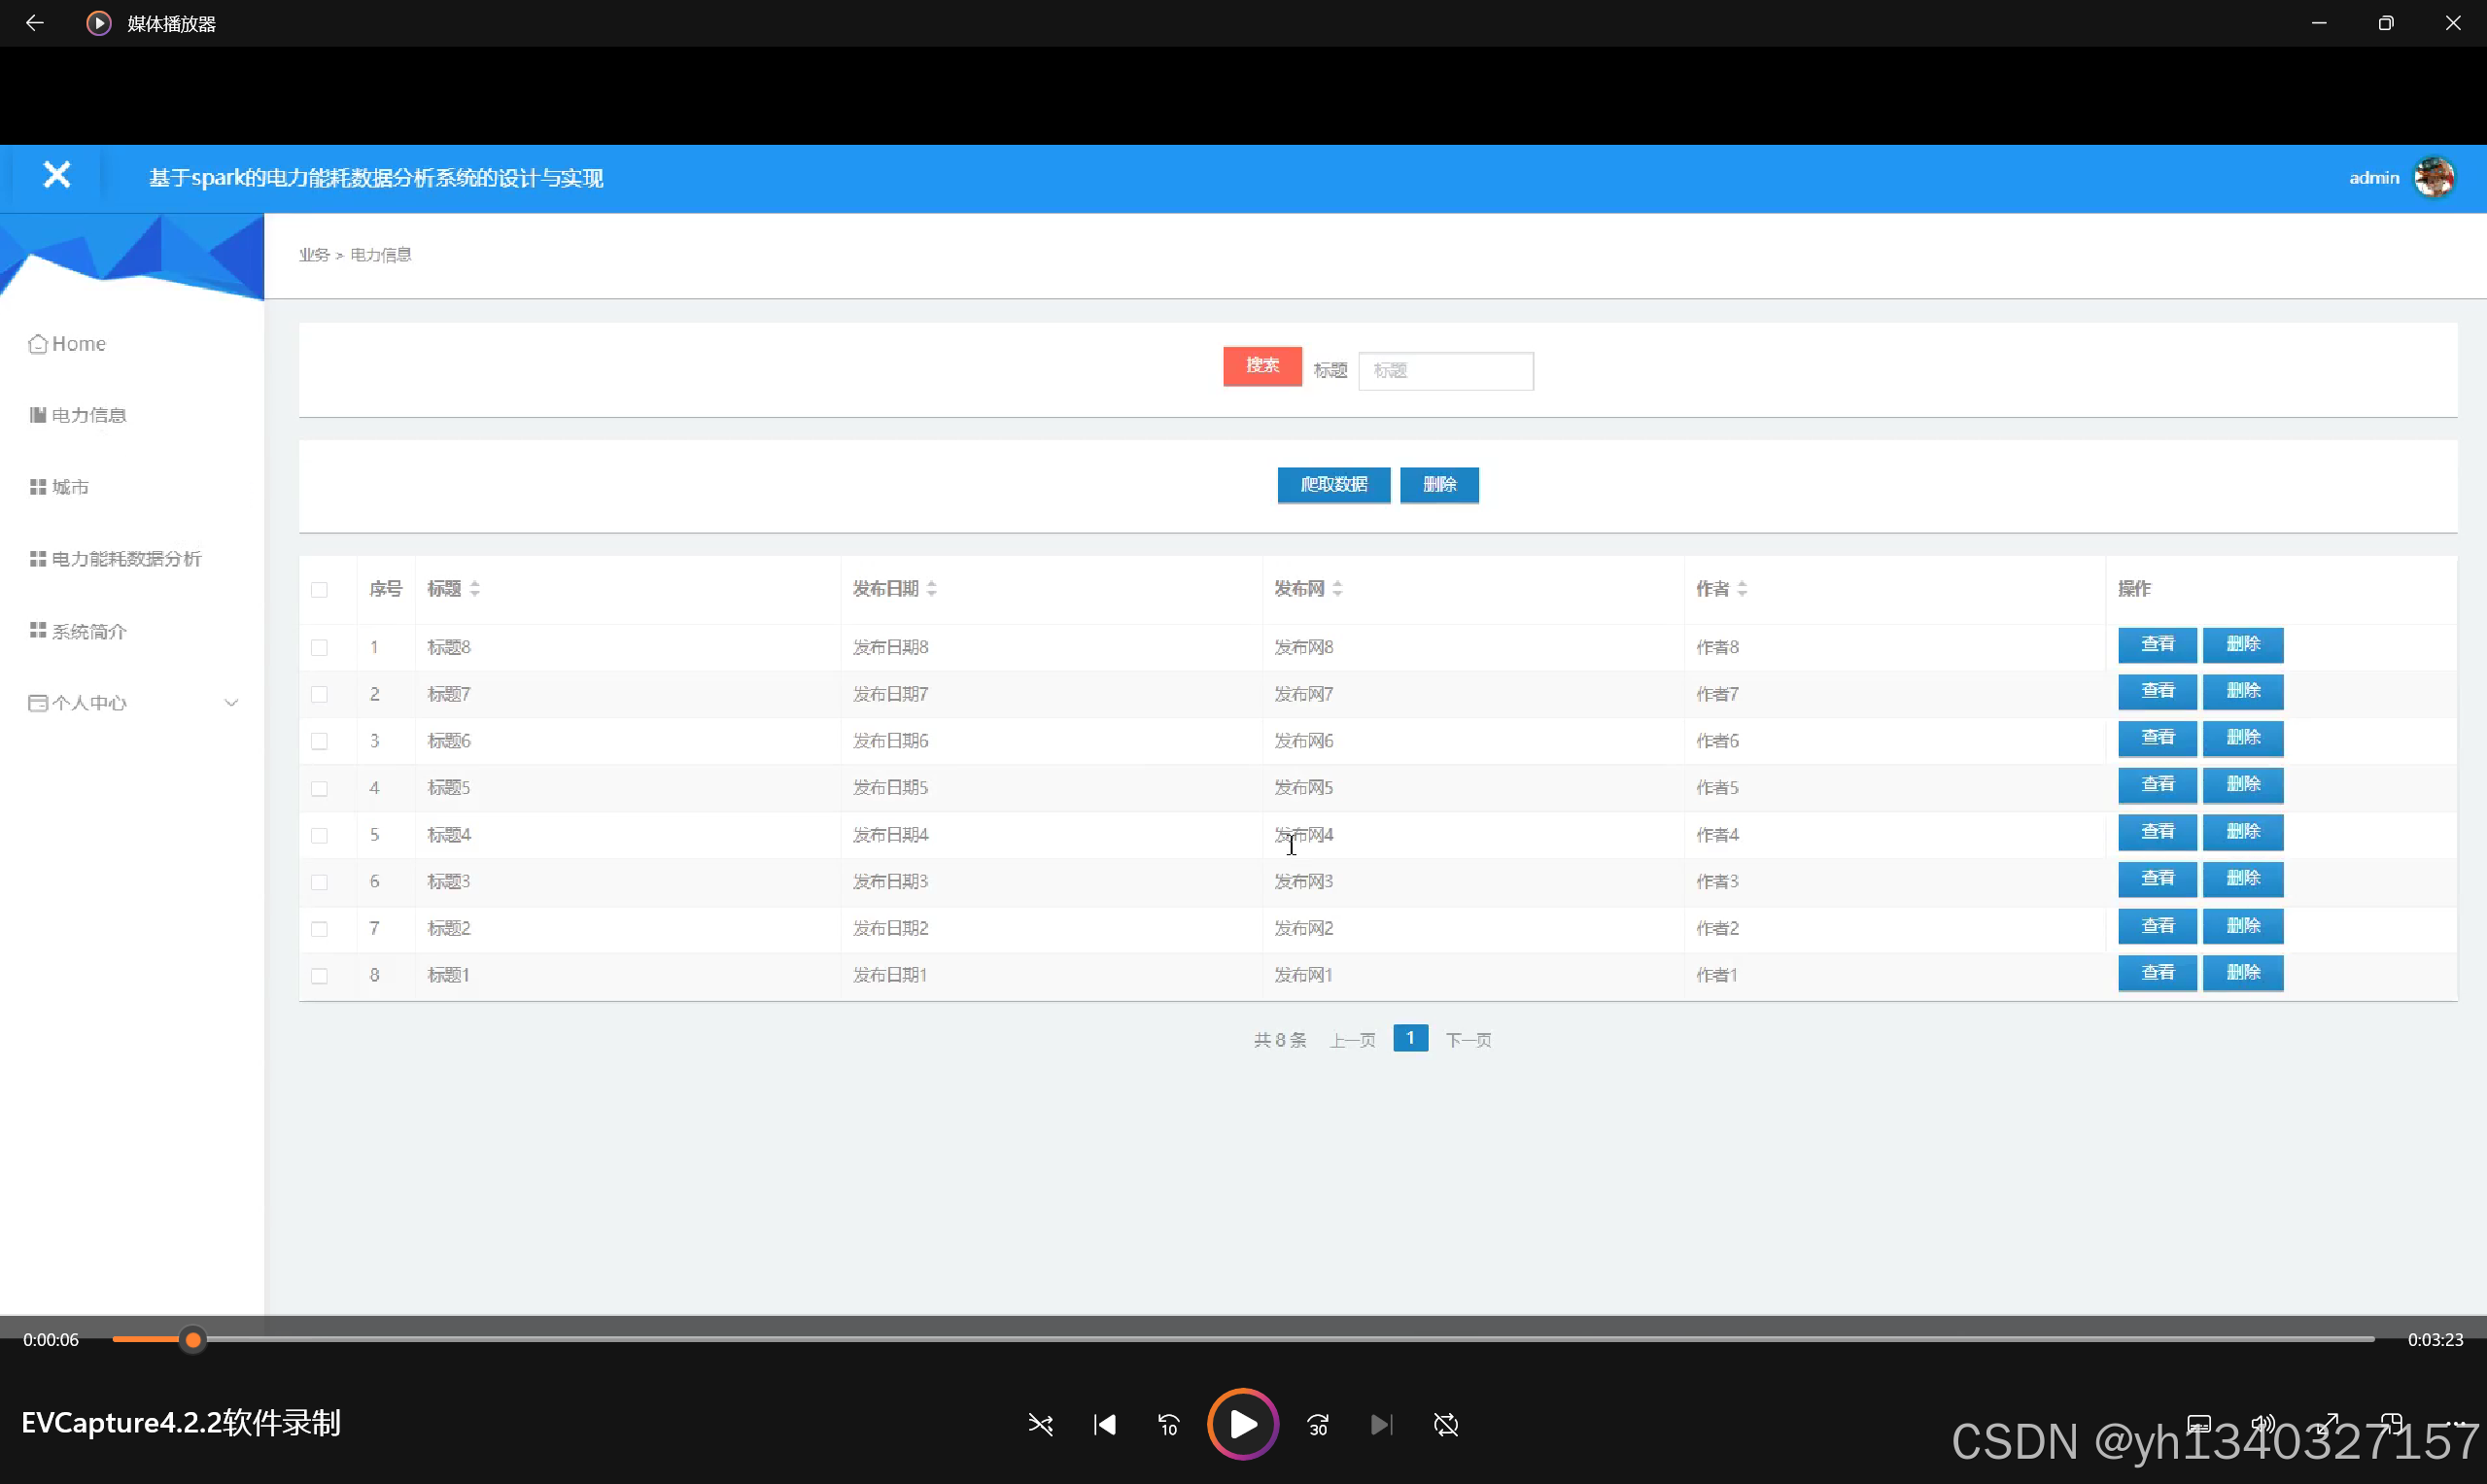This screenshot has width=2487, height=1484.
Task: Click the 爬取数据 button
Action: 1333,485
